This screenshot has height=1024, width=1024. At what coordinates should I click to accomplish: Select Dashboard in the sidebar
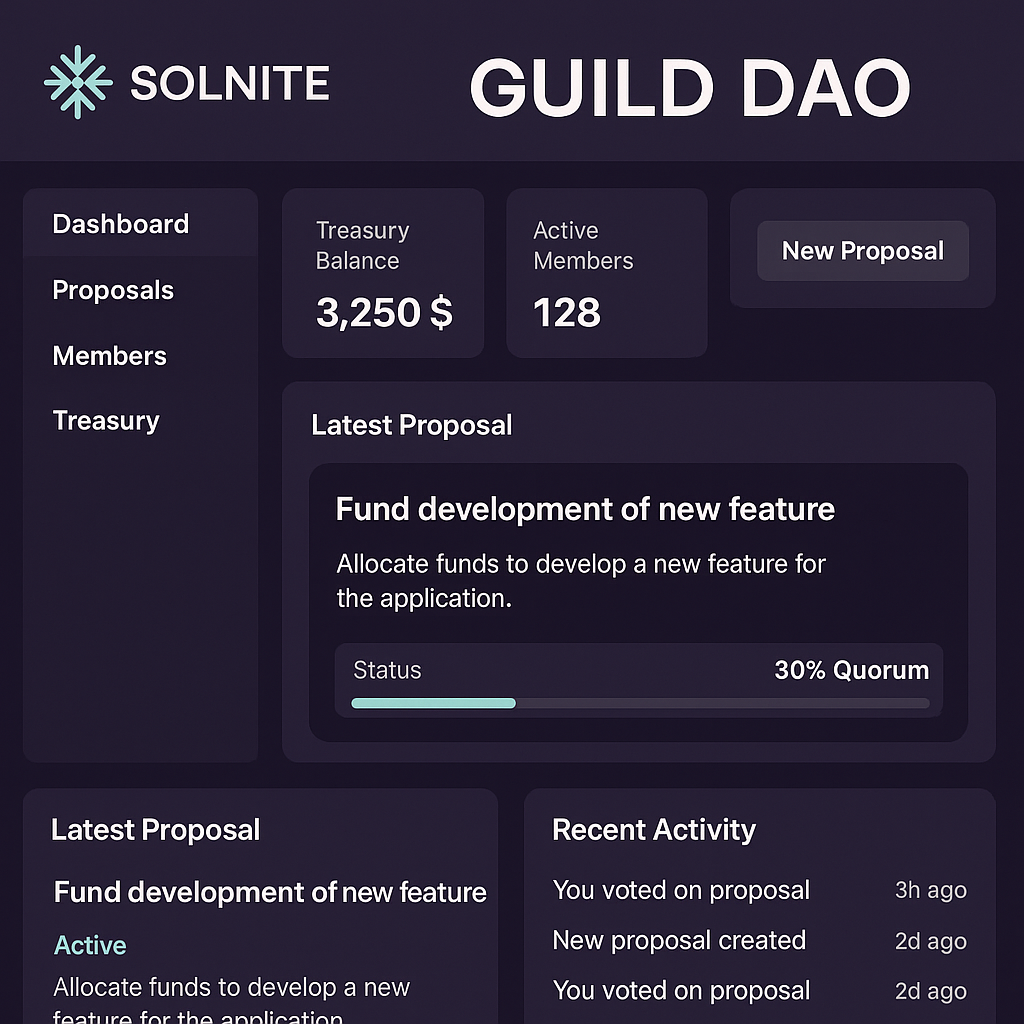pyautogui.click(x=119, y=224)
